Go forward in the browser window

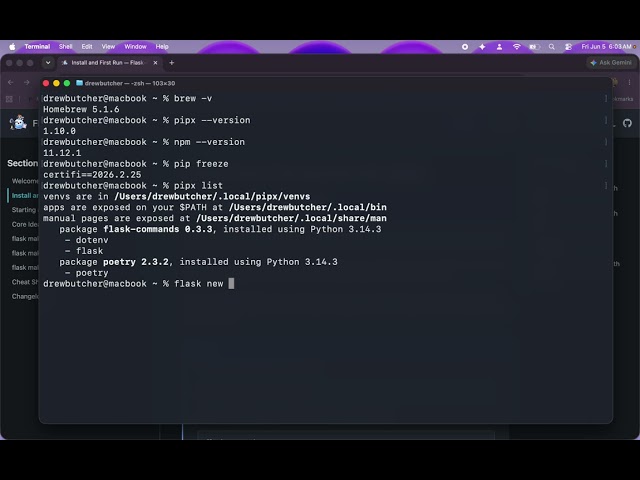coord(27,82)
